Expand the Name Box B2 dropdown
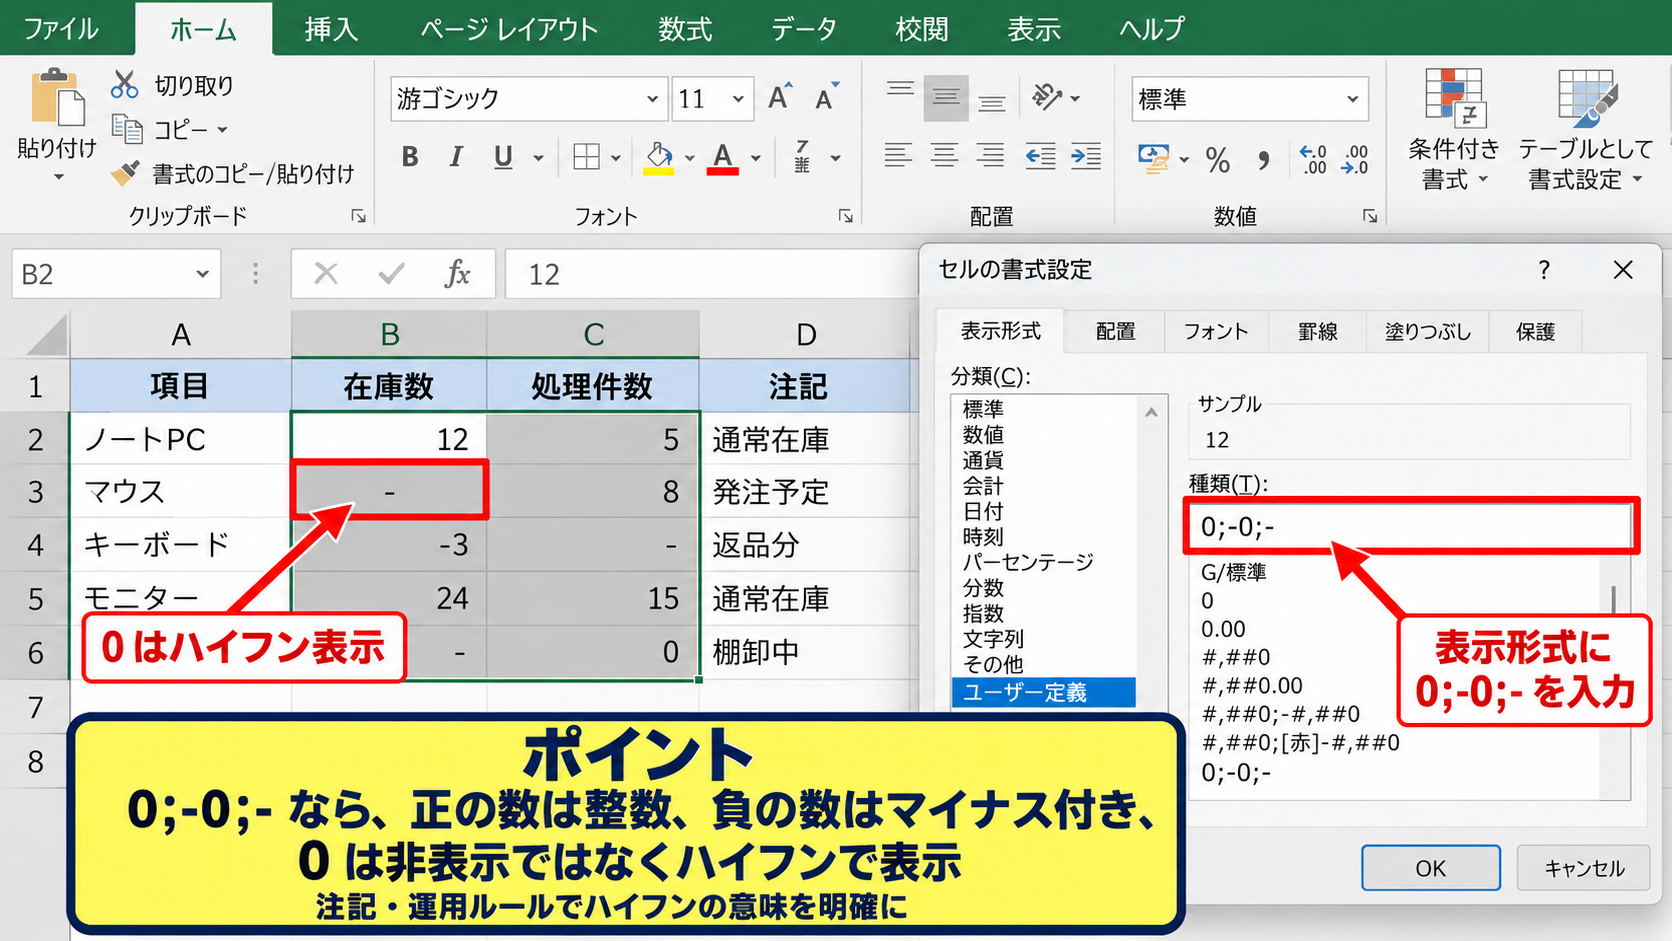 click(x=202, y=274)
